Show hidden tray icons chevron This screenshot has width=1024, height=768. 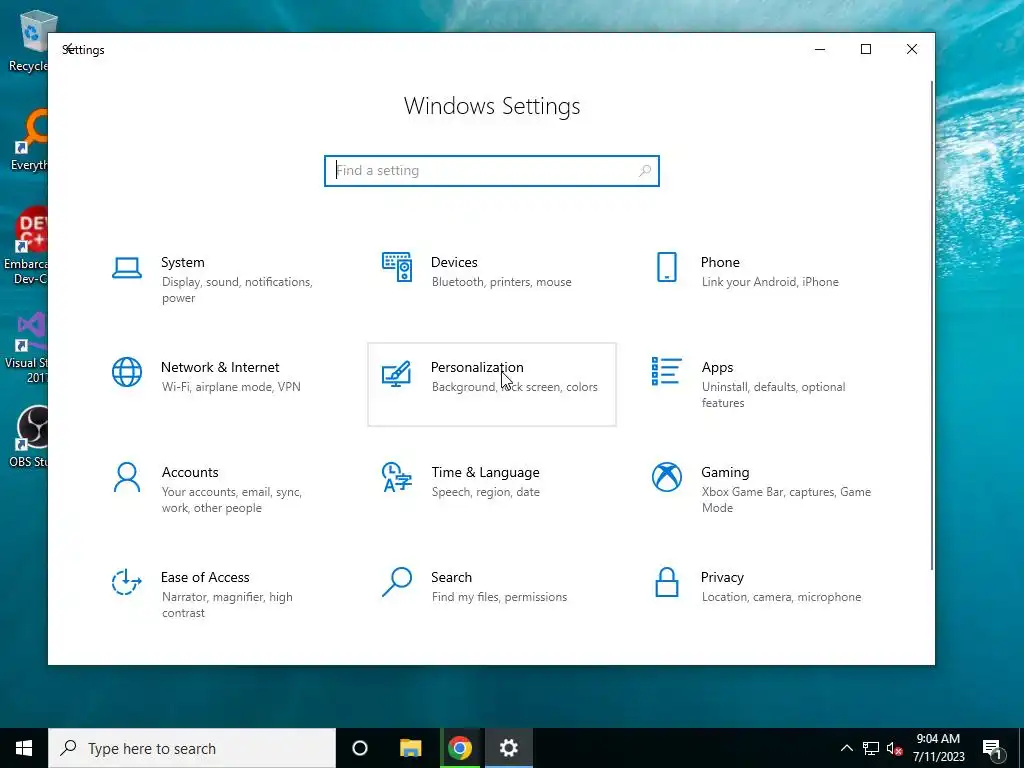click(846, 748)
